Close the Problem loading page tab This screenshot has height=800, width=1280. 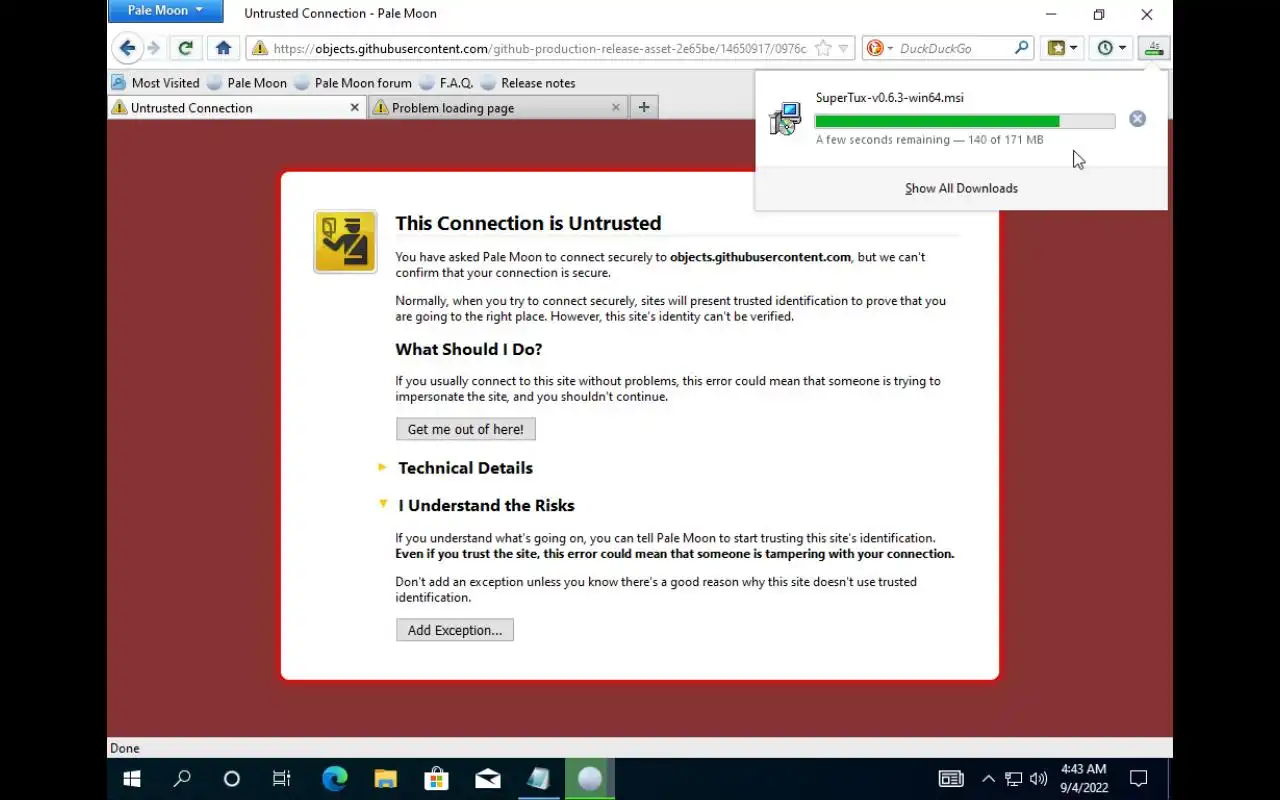click(x=615, y=108)
